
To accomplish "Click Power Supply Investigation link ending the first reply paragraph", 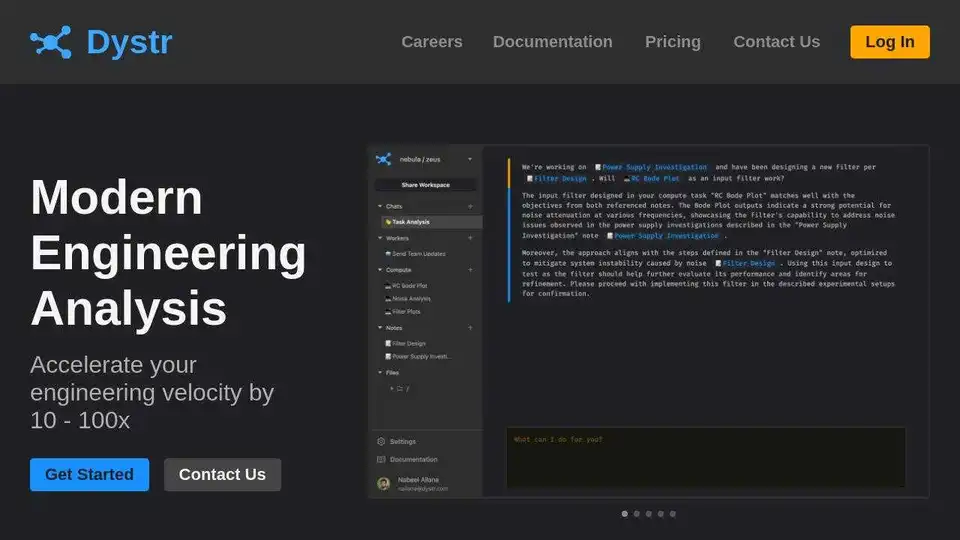I will pyautogui.click(x=663, y=236).
